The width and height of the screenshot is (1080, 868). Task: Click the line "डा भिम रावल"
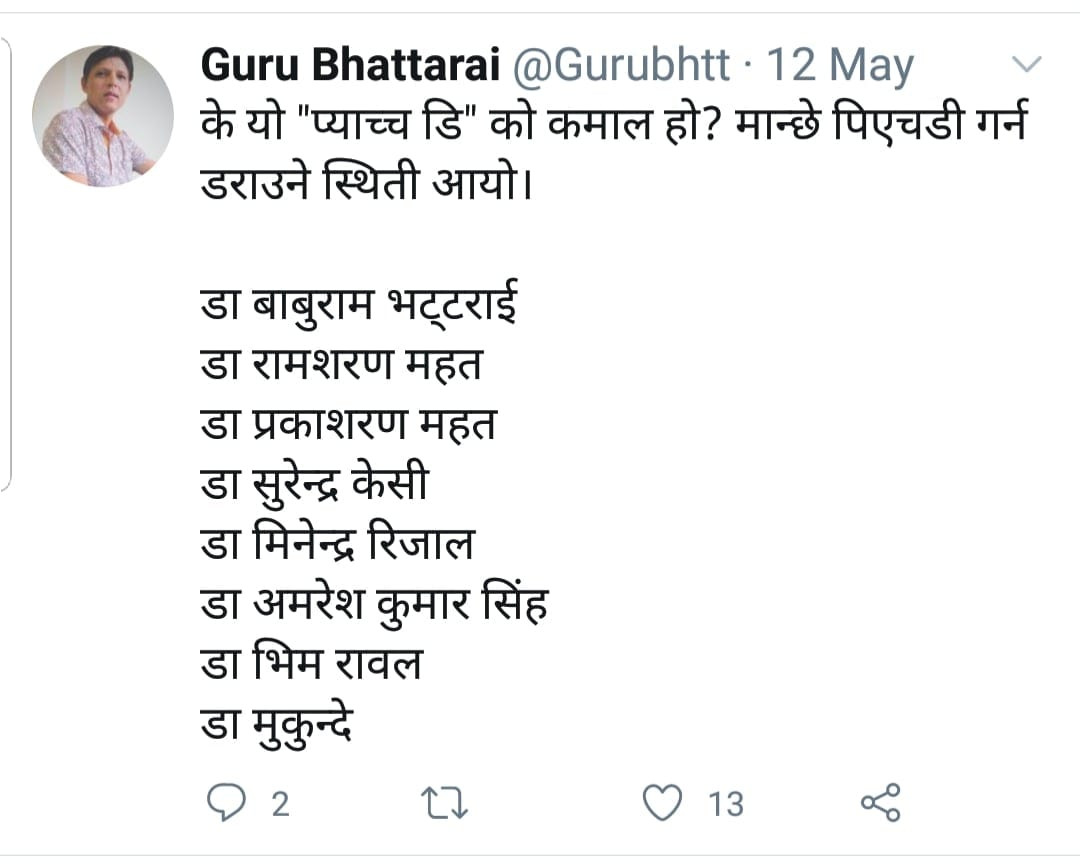coord(311,665)
